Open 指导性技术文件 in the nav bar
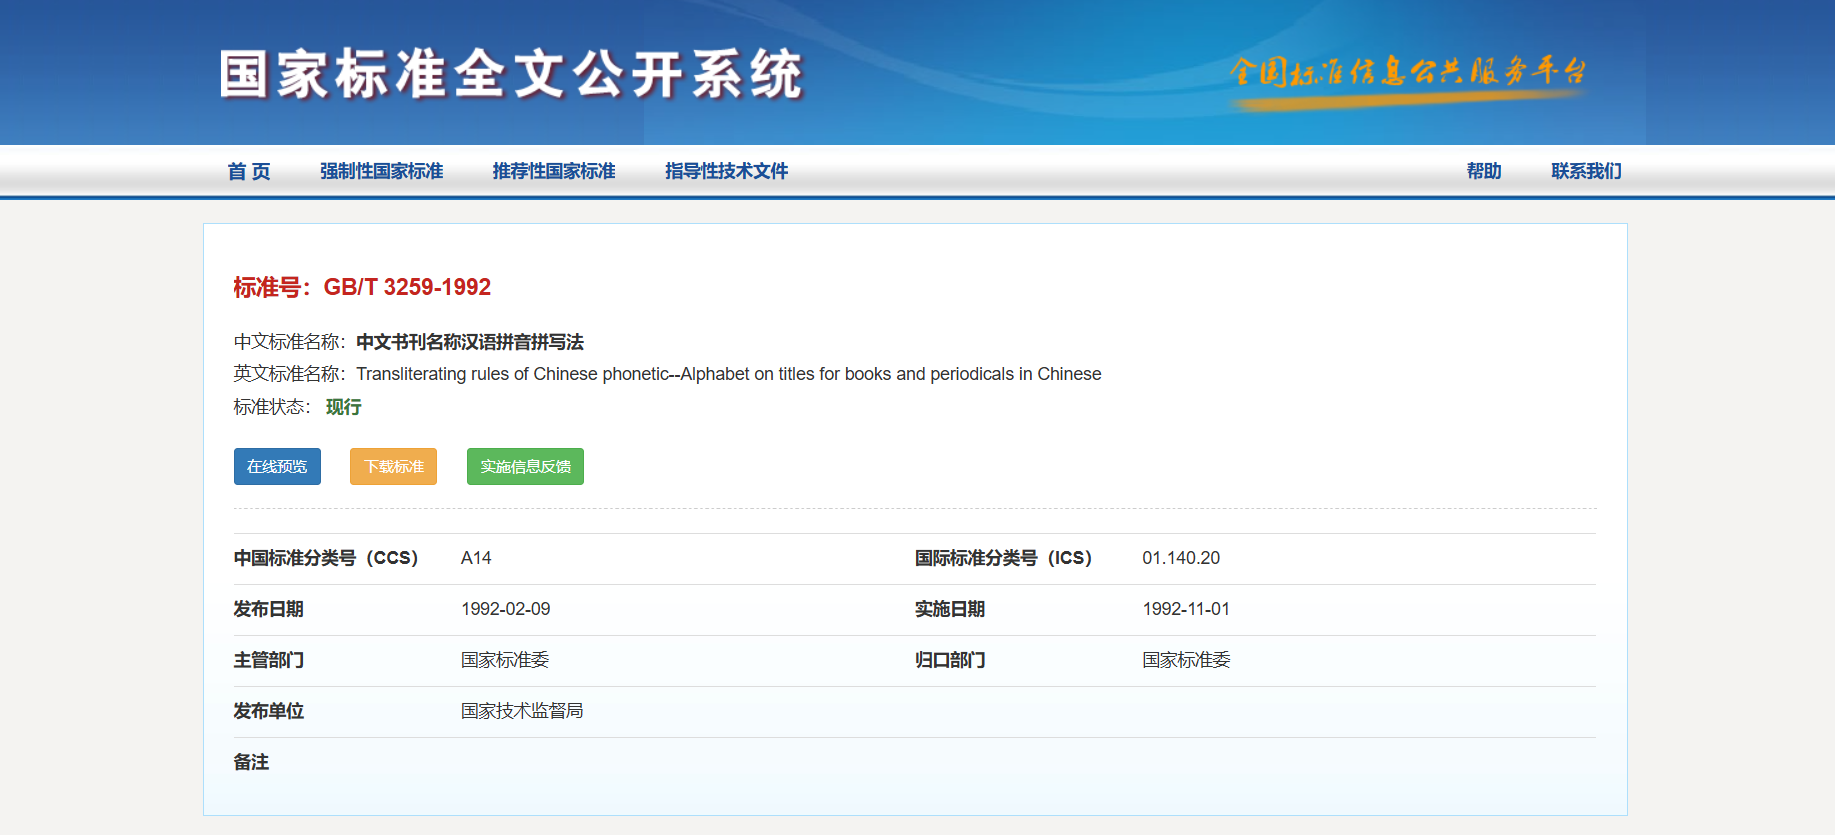Screen dimensions: 1835x835 pyautogui.click(x=726, y=171)
